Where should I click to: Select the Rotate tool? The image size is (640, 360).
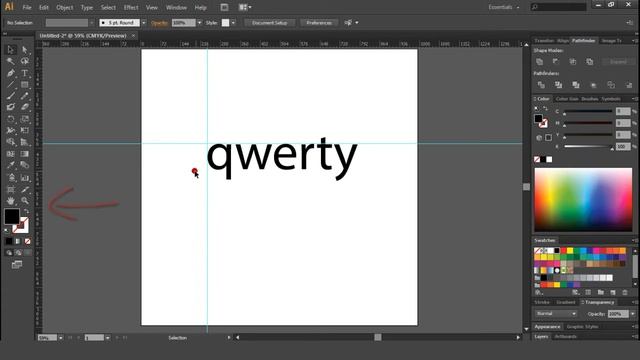pos(11,119)
